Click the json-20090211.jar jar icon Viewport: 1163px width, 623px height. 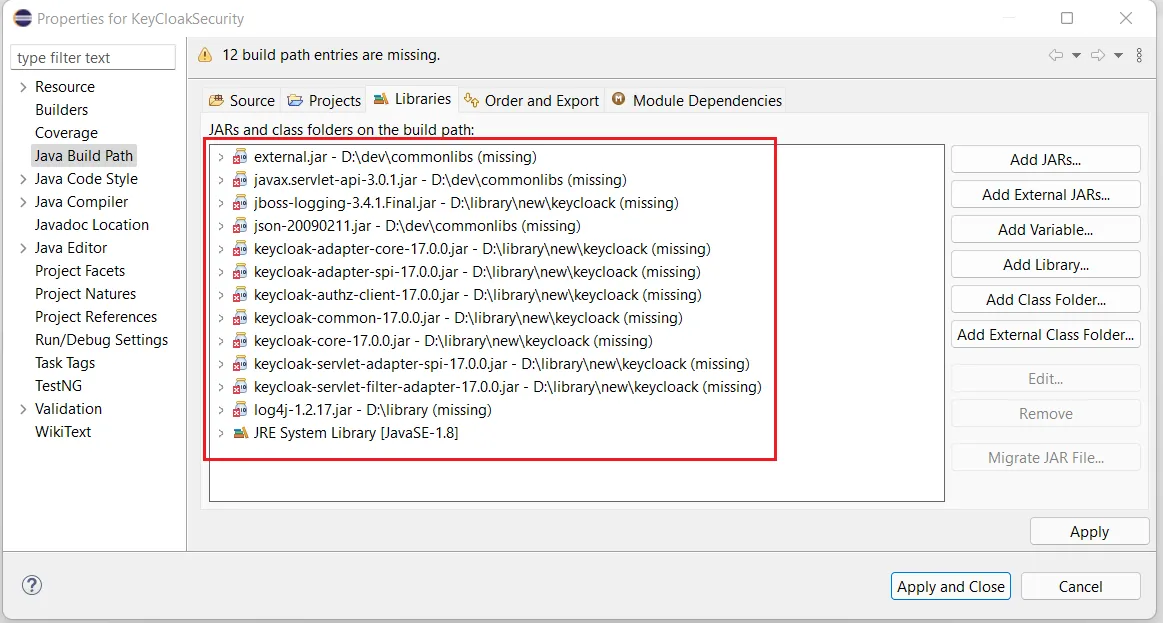coord(240,225)
